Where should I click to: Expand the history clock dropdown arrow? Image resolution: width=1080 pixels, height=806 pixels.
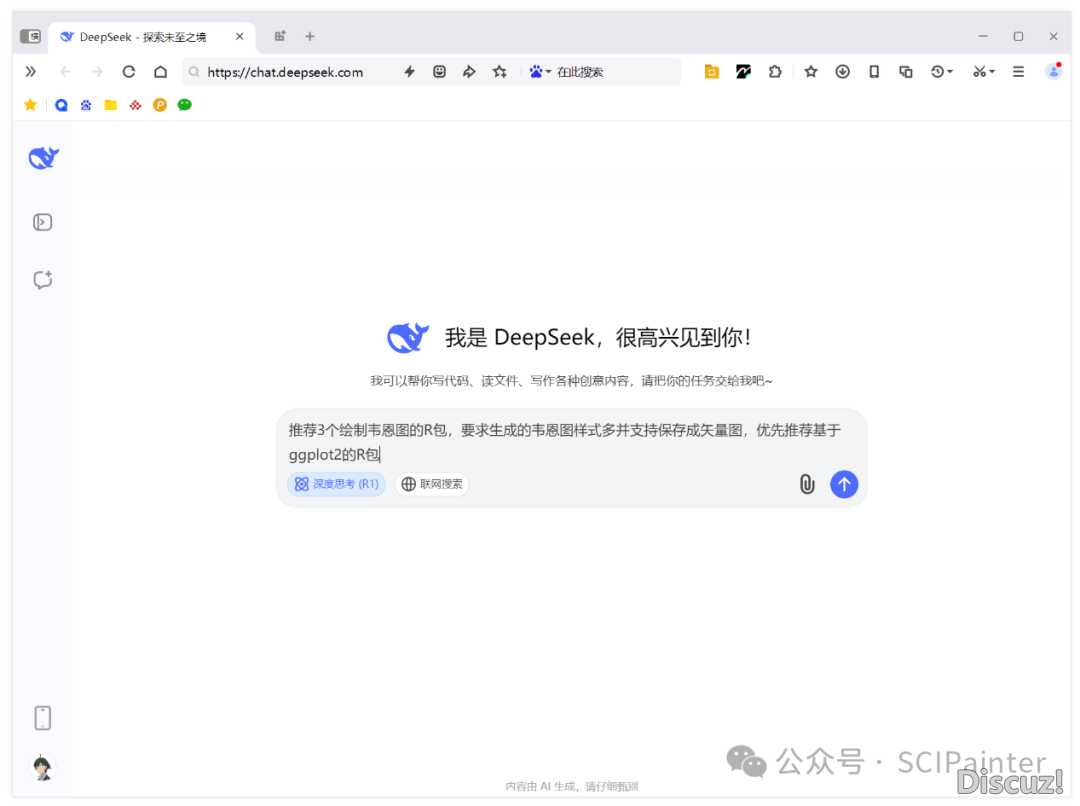[x=949, y=72]
